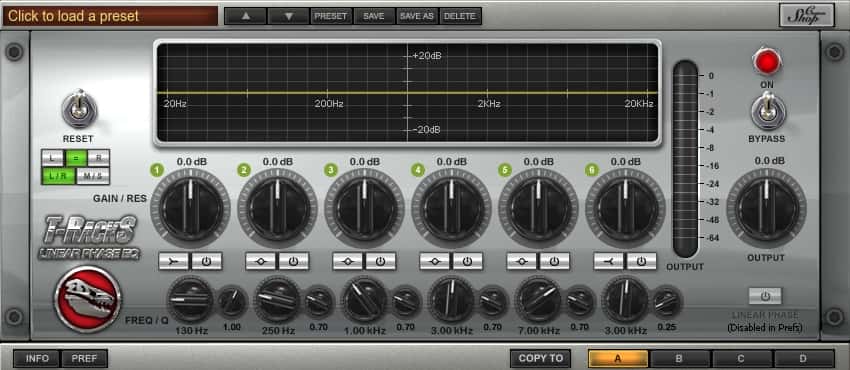Select peak filter type for band 5
Screen dimensions: 850x370
click(521, 261)
